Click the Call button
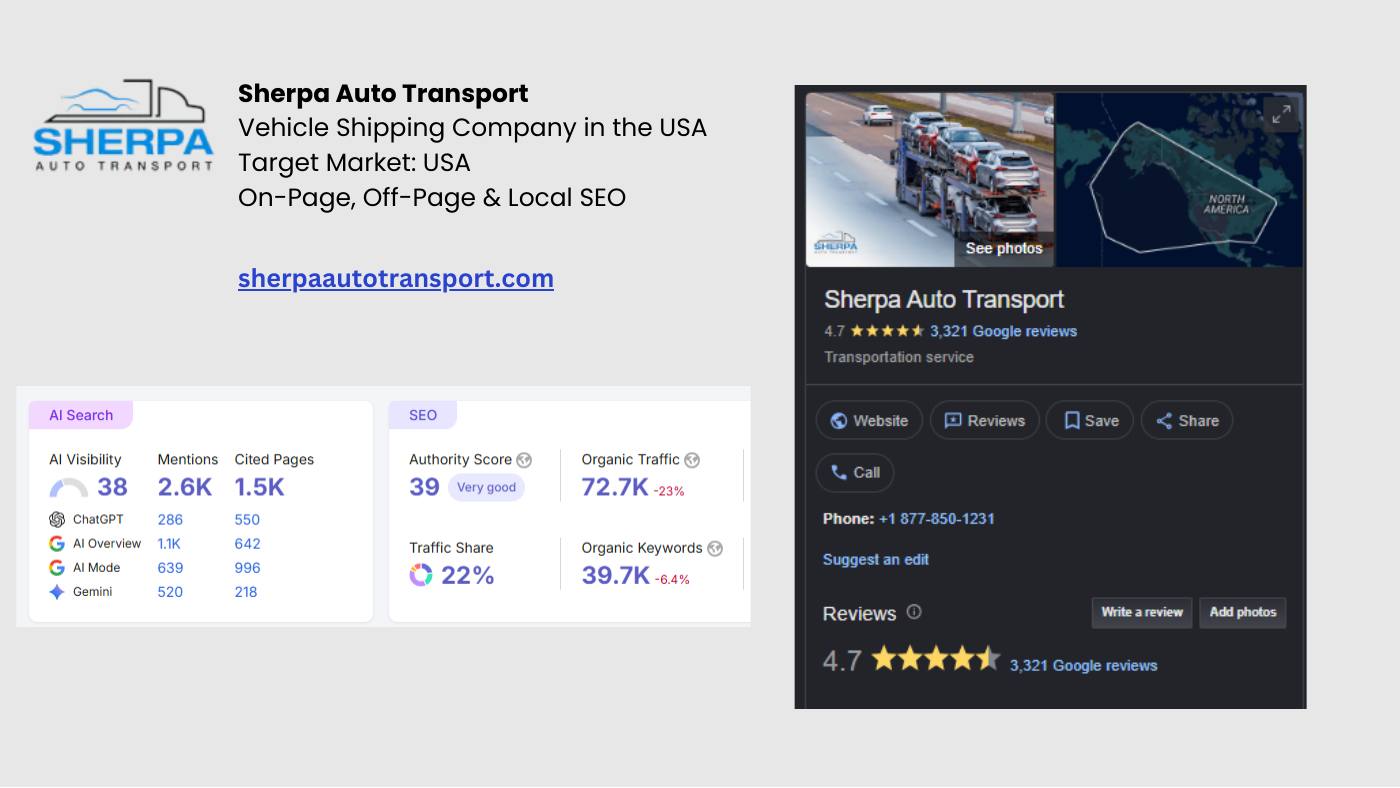This screenshot has height=788, width=1400. 855,472
